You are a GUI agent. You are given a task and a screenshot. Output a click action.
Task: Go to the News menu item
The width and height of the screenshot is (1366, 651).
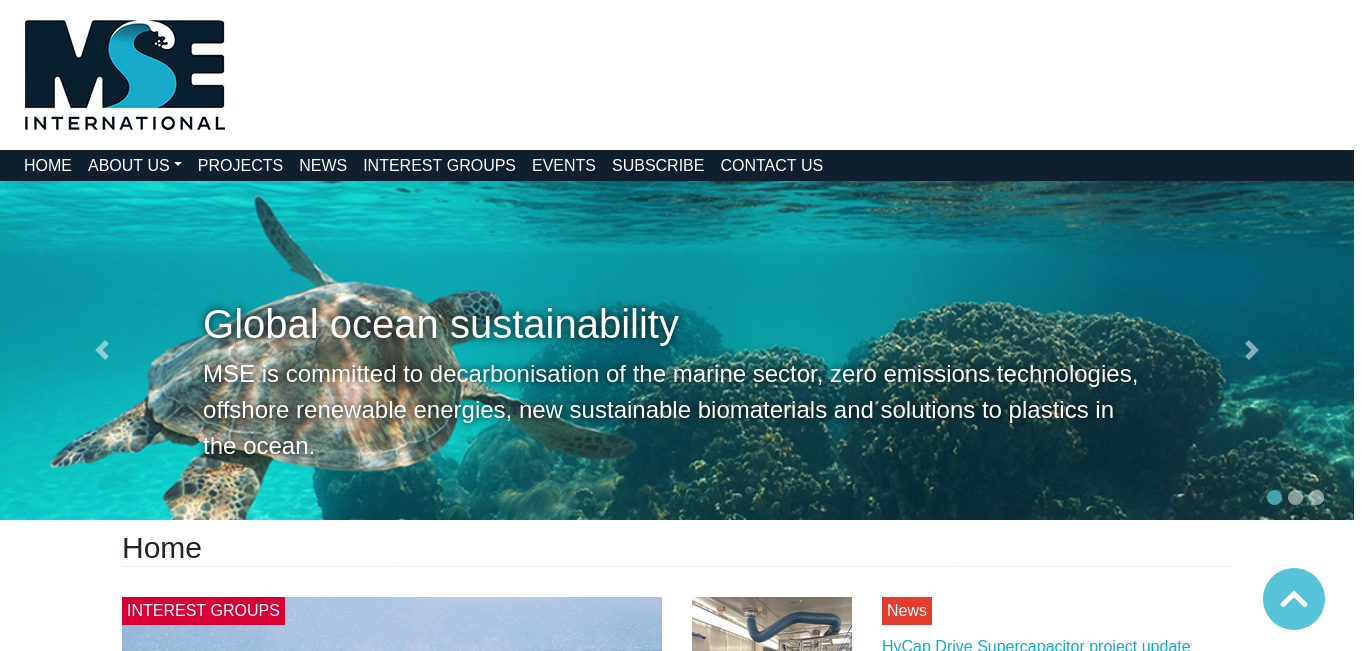323,166
